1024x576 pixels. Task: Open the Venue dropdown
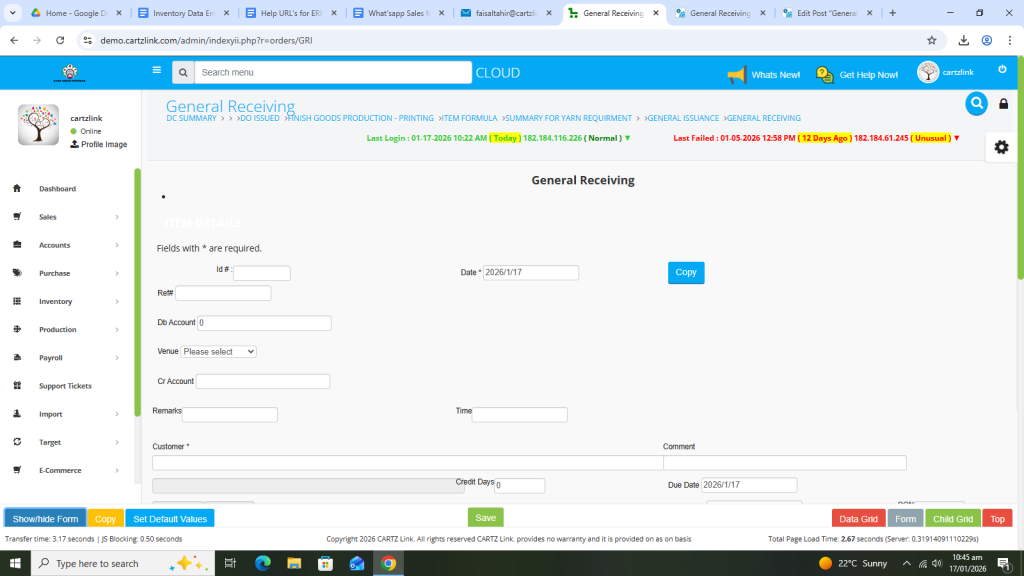(x=219, y=352)
